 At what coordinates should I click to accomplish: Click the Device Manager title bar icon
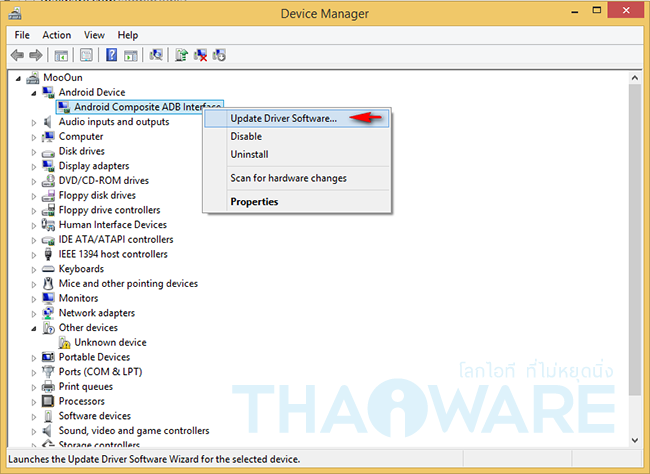(x=15, y=13)
